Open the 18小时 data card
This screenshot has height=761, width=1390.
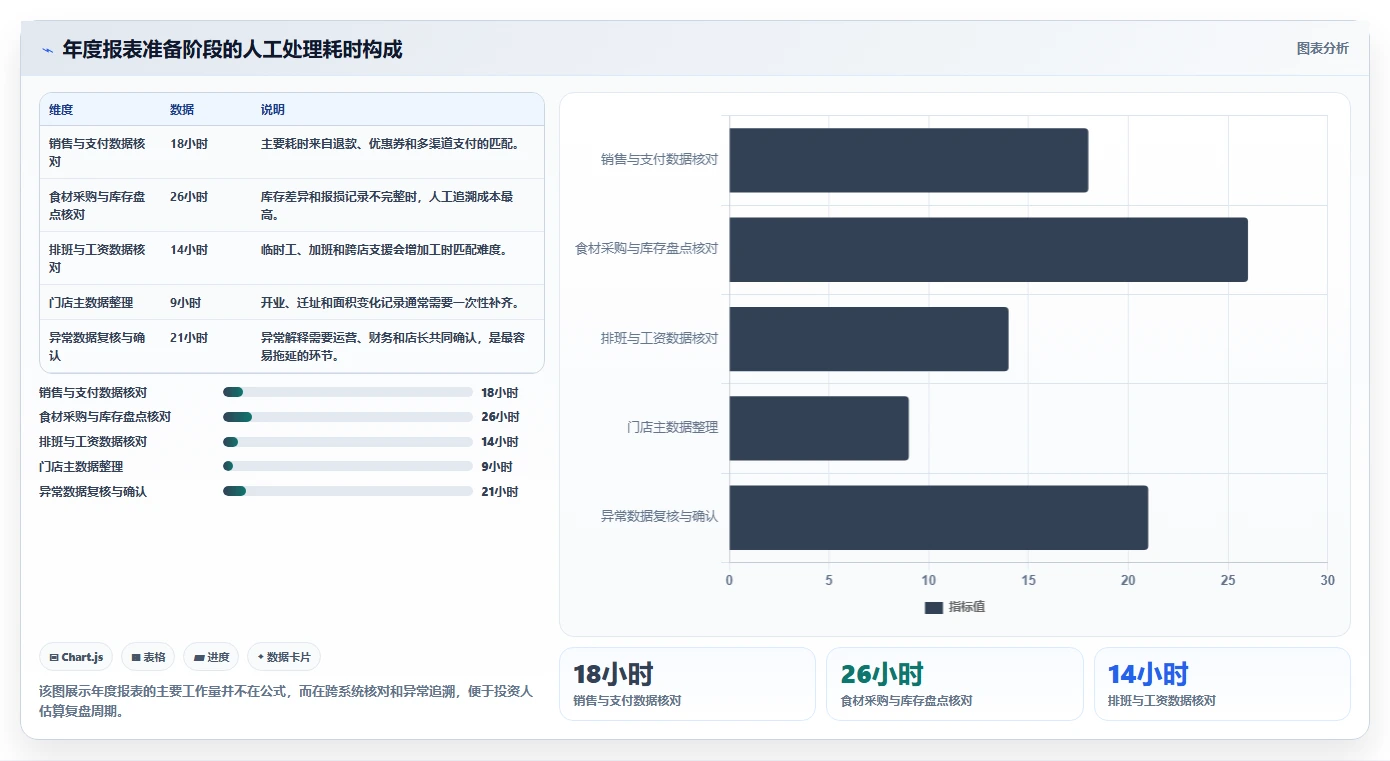pyautogui.click(x=687, y=684)
